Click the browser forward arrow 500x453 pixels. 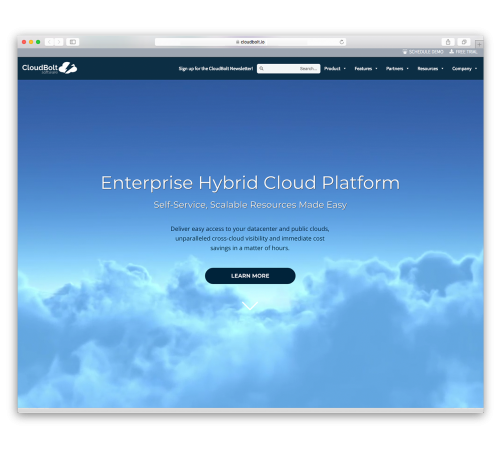click(x=59, y=42)
